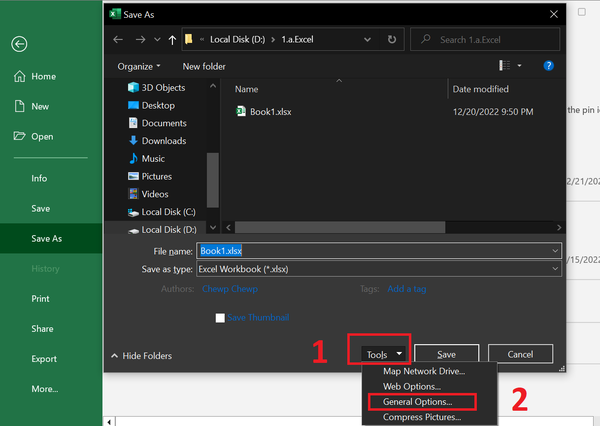Close the Save As dialog
Screen dimensions: 600x426
click(553, 15)
